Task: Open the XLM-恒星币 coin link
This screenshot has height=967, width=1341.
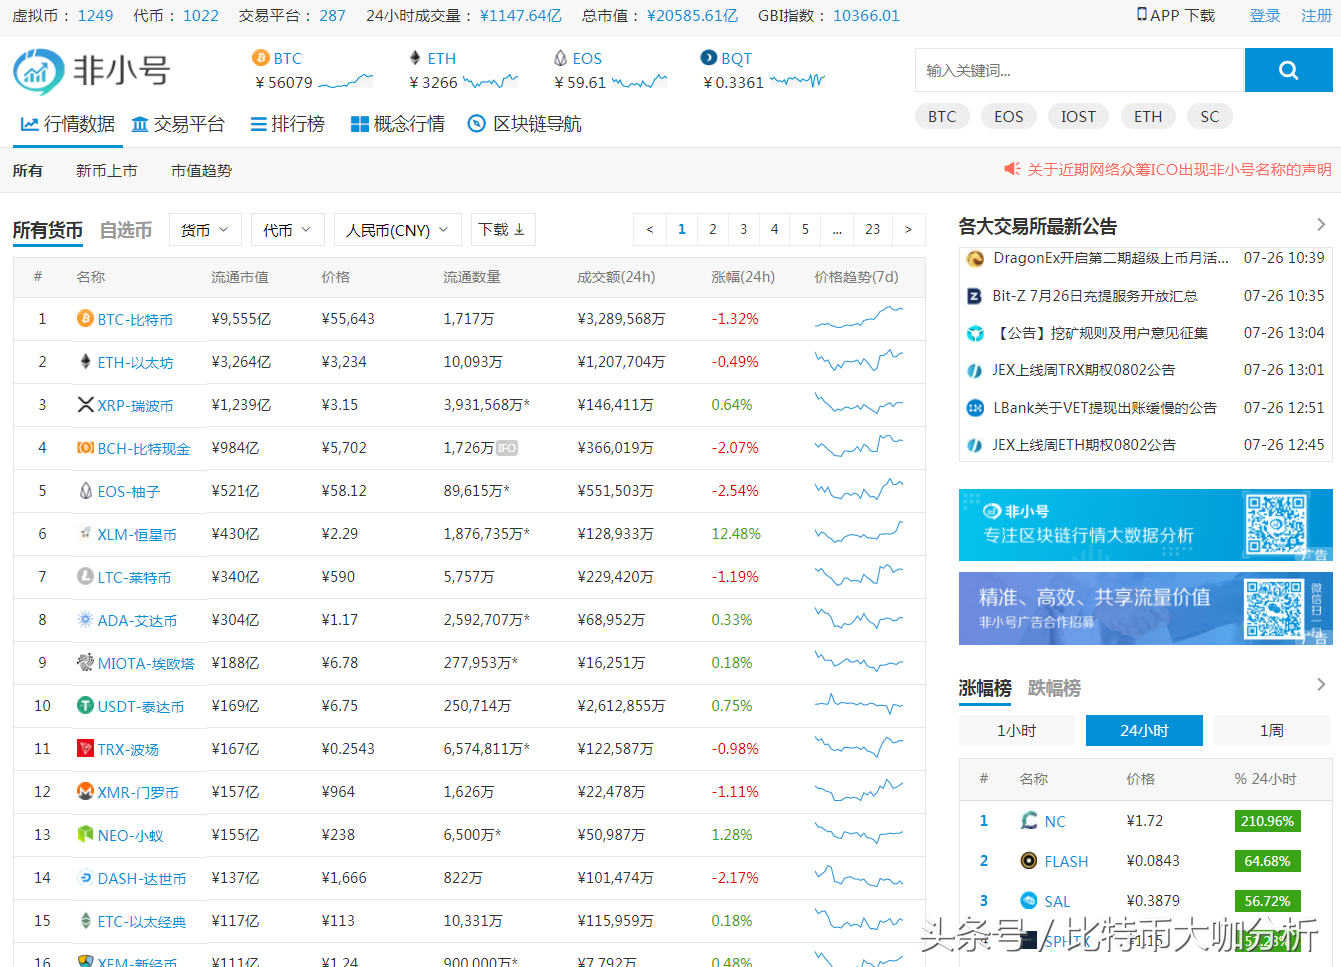Action: pos(137,535)
